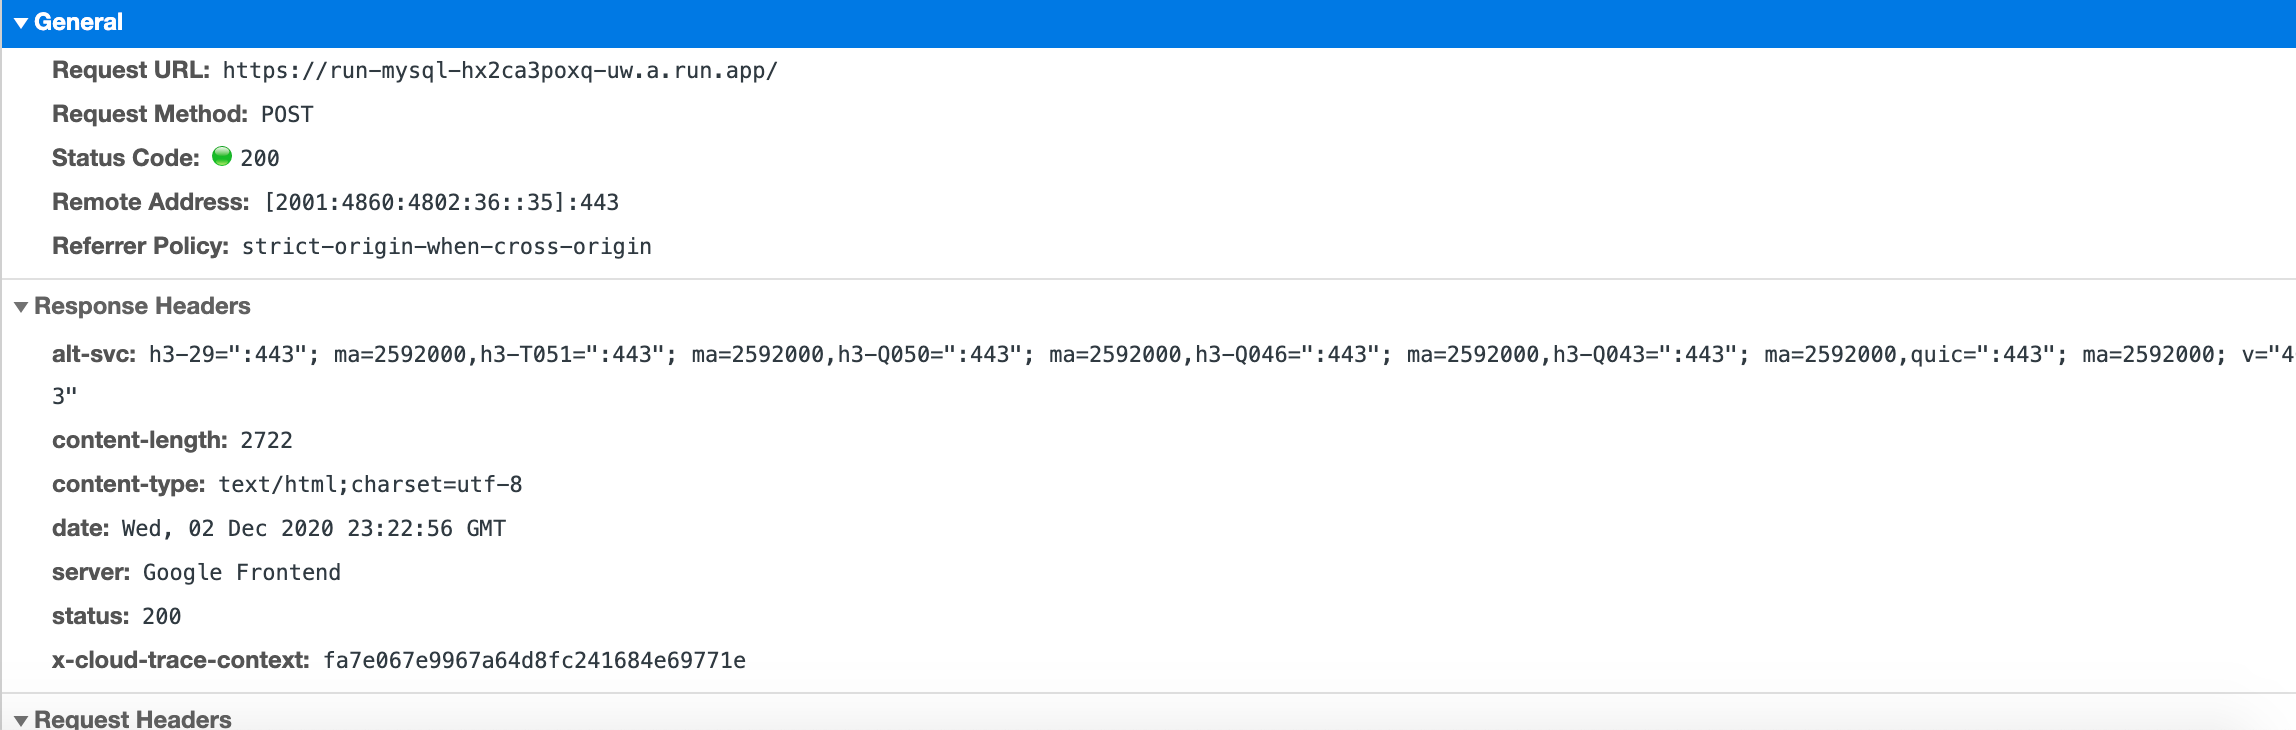Click the Referrer Policy label

coord(141,246)
